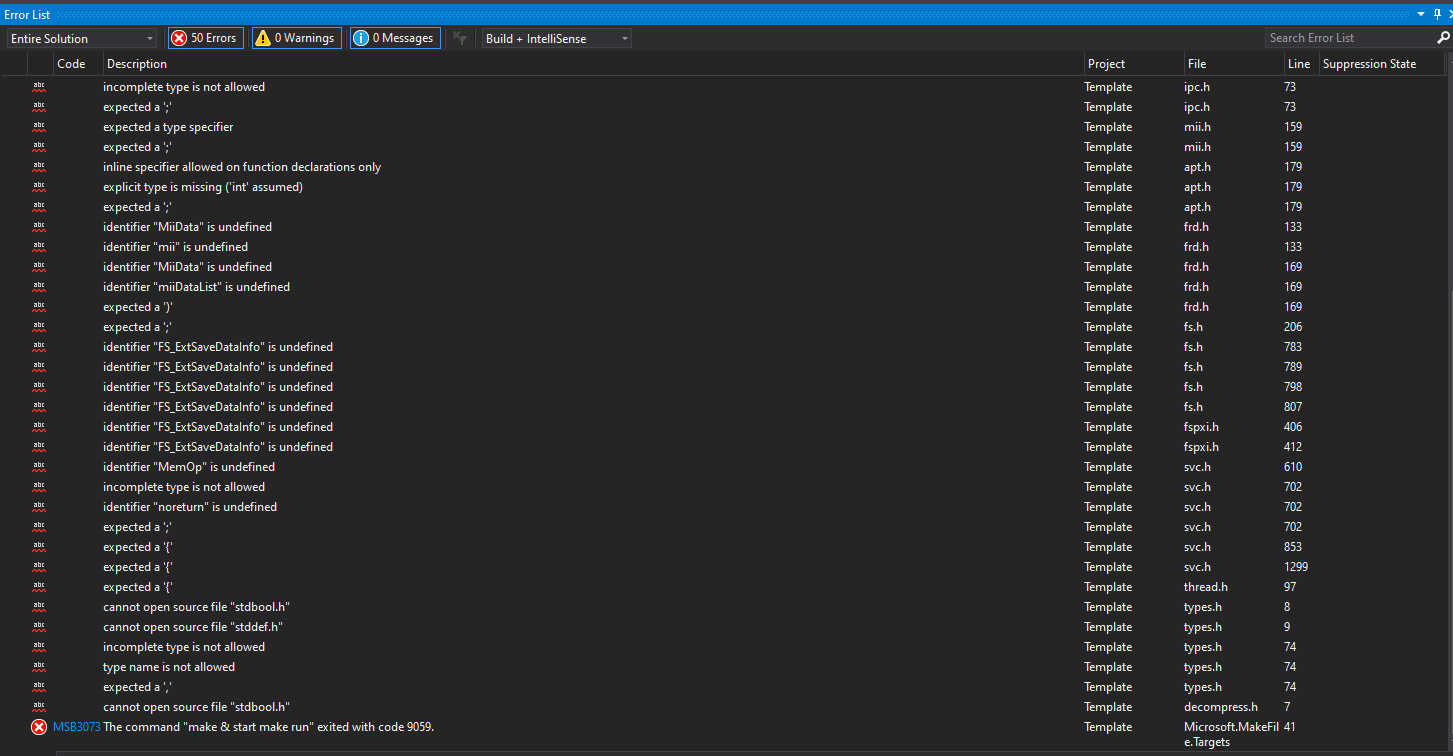The height and width of the screenshot is (756, 1453).
Task: Toggle the 0 Warnings filter
Action: tap(296, 38)
